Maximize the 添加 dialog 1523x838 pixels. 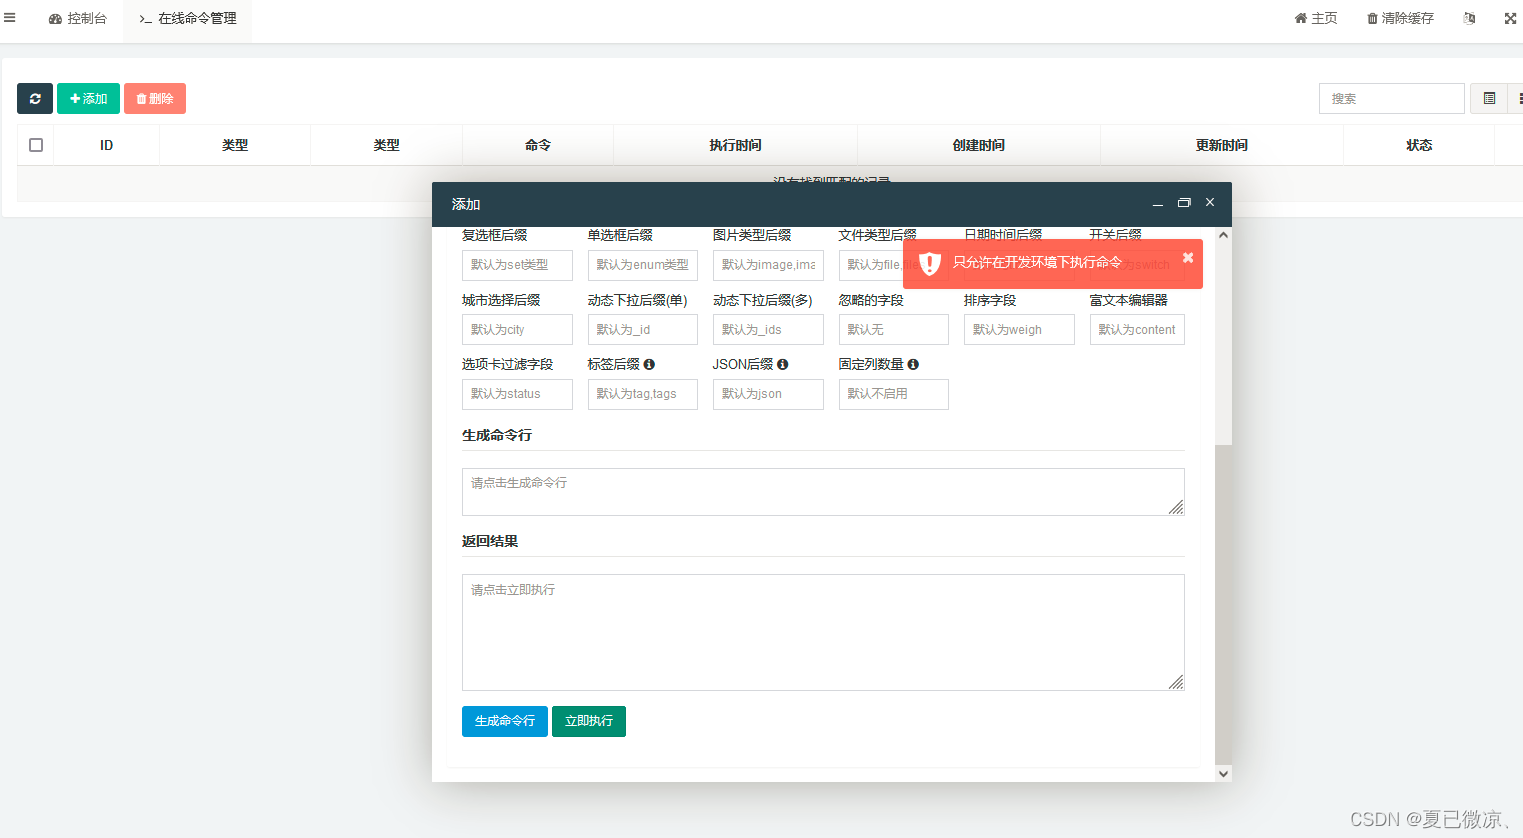click(x=1184, y=203)
